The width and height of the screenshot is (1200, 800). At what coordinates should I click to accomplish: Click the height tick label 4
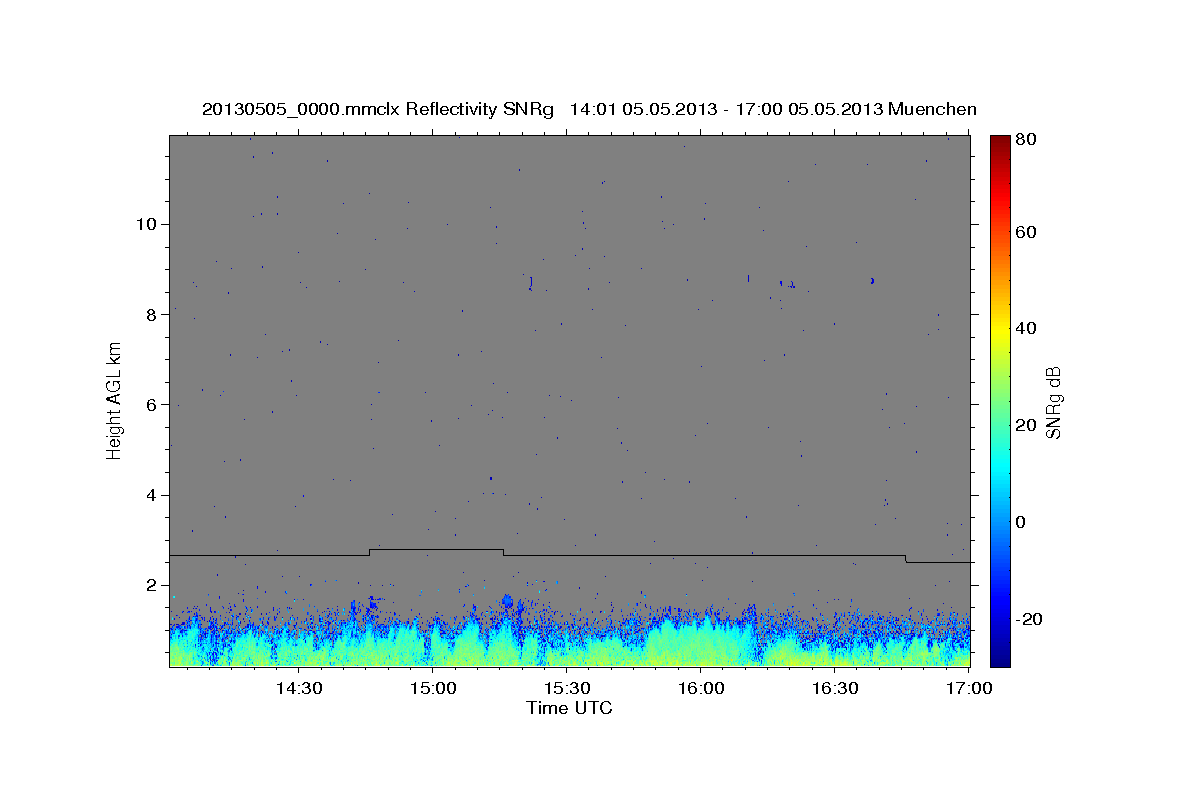click(x=153, y=495)
